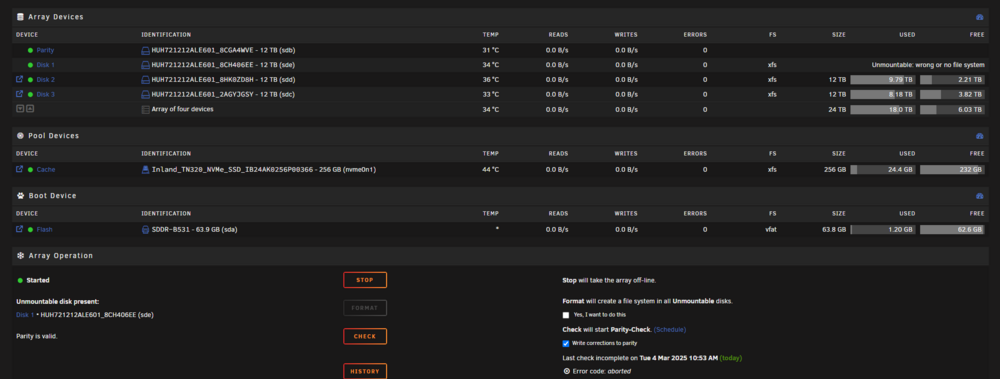Image resolution: width=1000 pixels, height=379 pixels.
Task: Spin down all array disks (down arrow)
Action: point(20,109)
